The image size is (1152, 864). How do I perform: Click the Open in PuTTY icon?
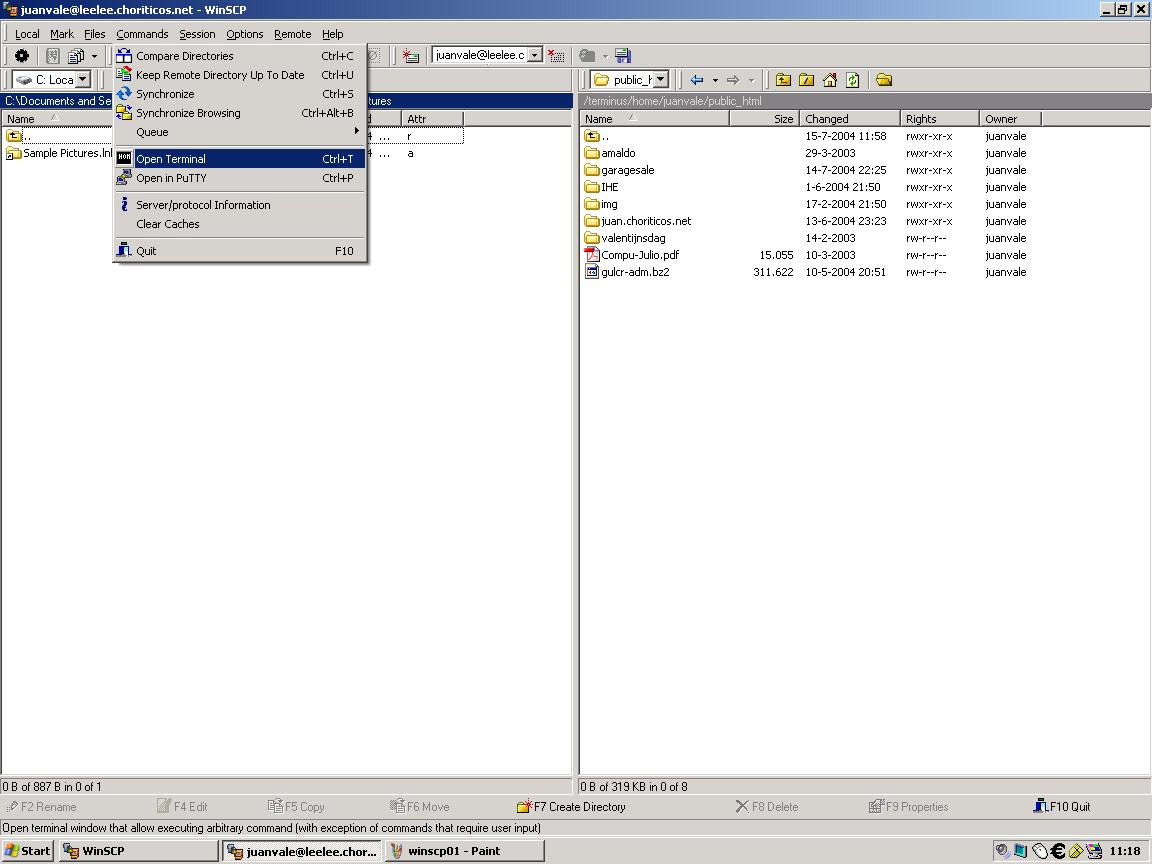point(124,178)
